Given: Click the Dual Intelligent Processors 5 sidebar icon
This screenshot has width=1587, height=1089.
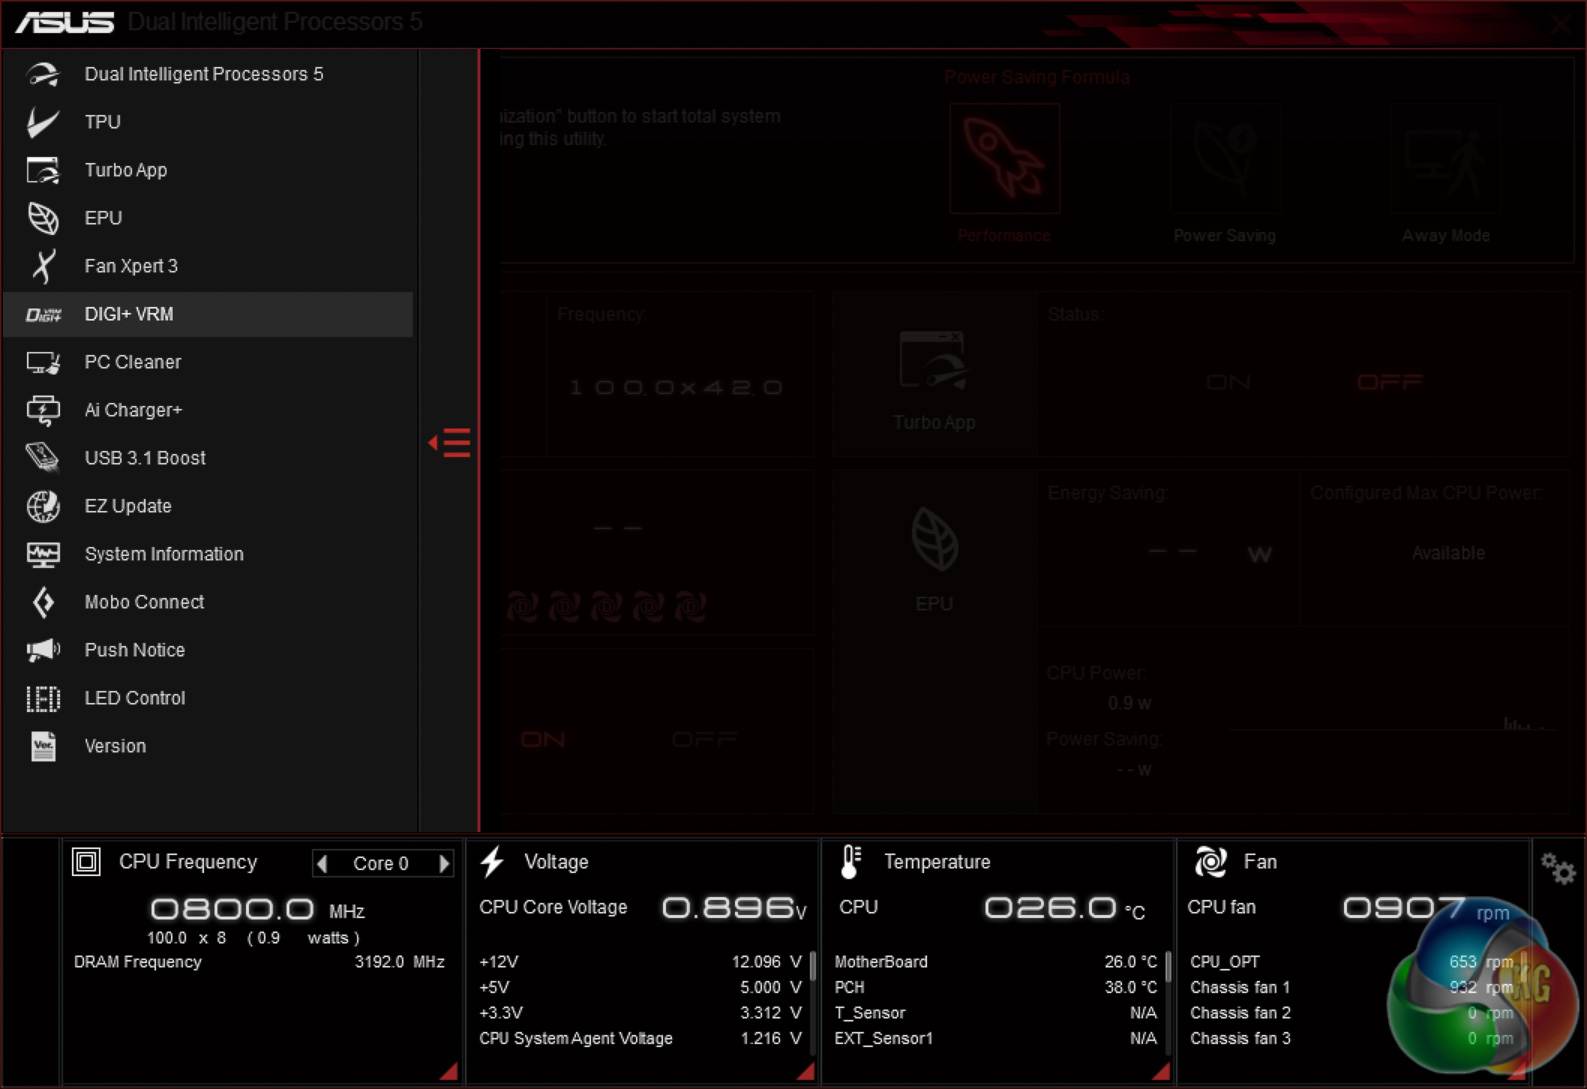Looking at the screenshot, I should (x=43, y=74).
